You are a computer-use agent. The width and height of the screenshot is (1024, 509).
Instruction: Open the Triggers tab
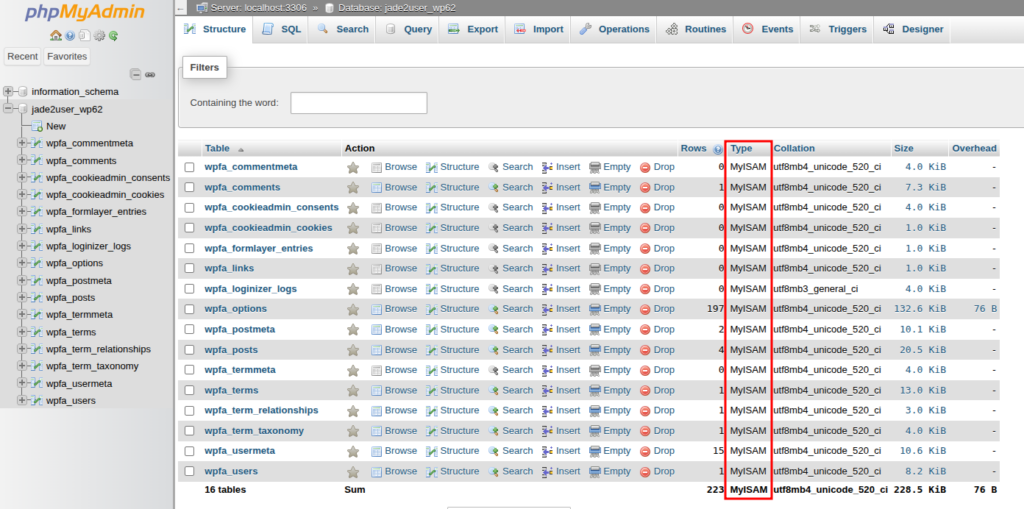click(837, 29)
